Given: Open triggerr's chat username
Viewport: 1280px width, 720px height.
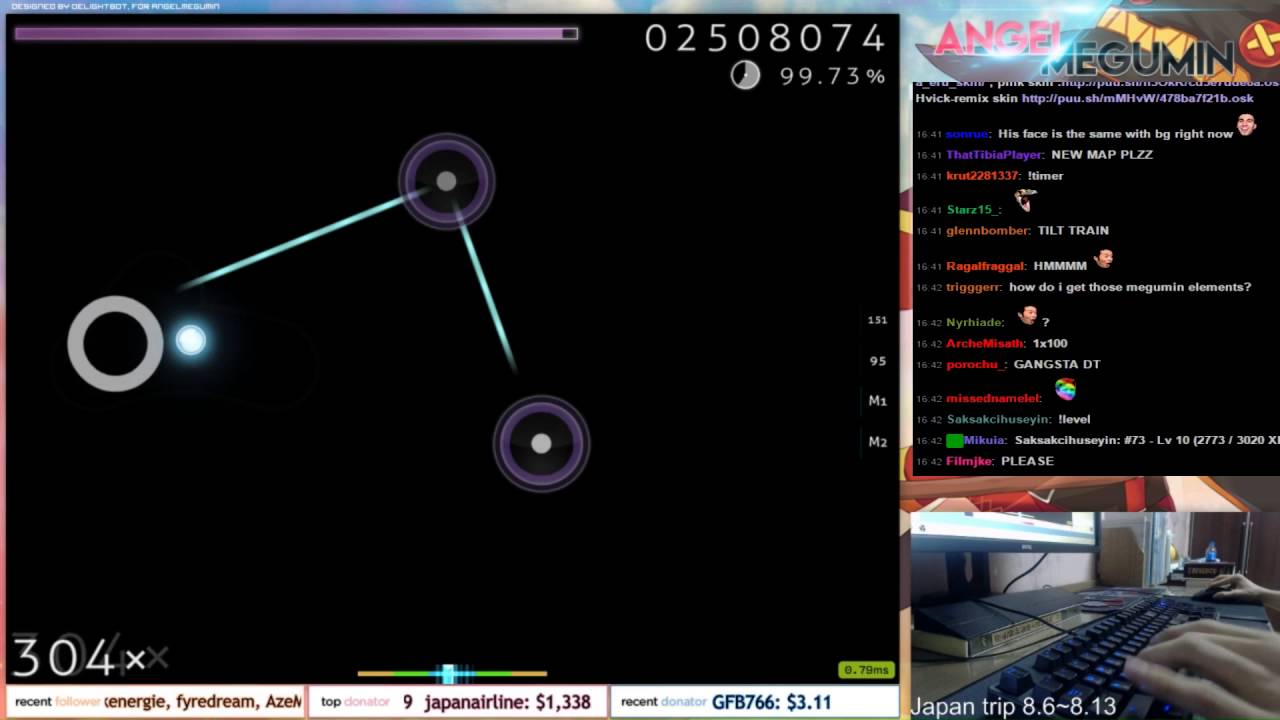Looking at the screenshot, I should pos(973,287).
